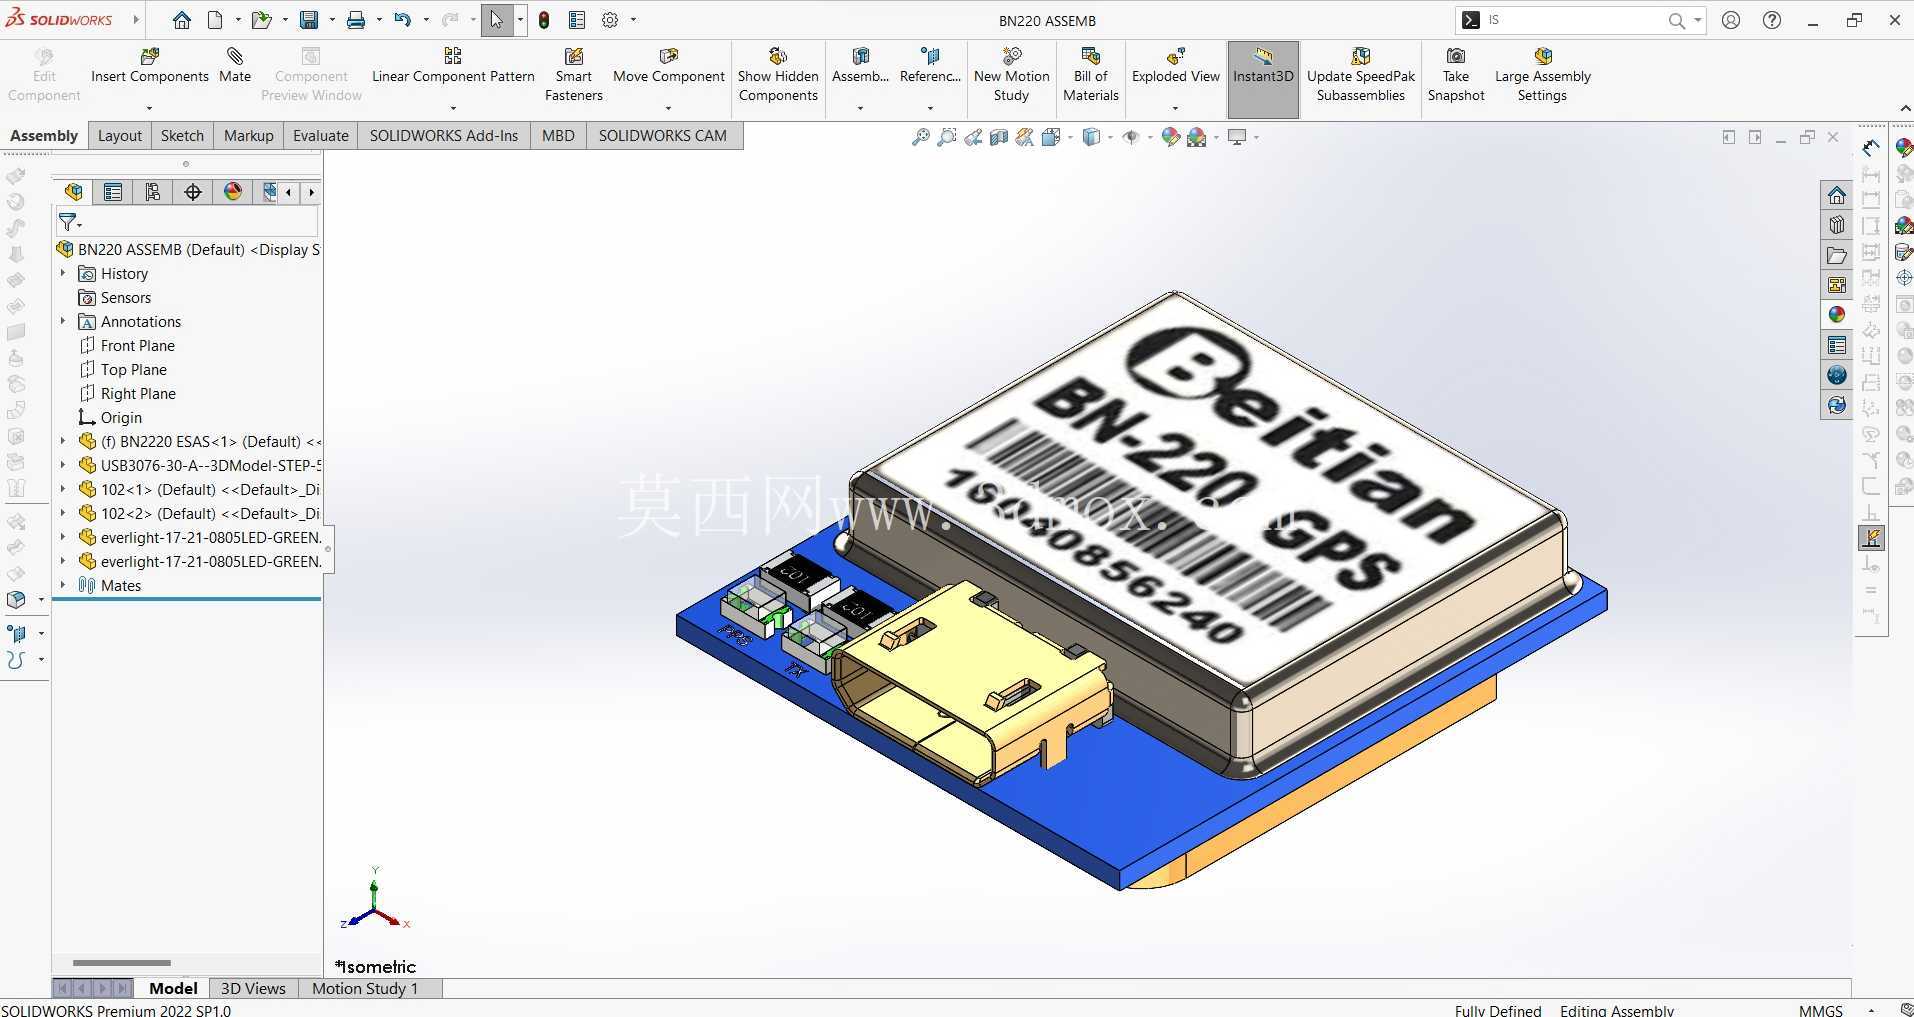Image resolution: width=1914 pixels, height=1017 pixels.
Task: Open Bill of Materials tool
Action: pos(1091,75)
